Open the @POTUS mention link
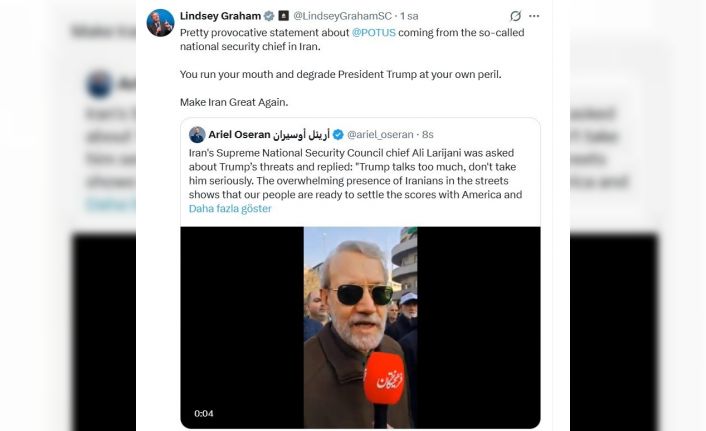The width and height of the screenshot is (706, 431). (375, 33)
